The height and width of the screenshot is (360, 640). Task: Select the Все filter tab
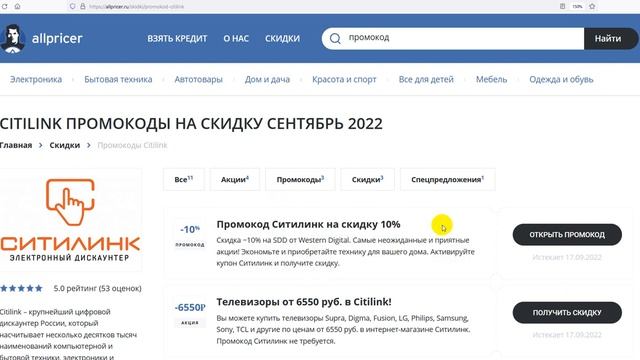[x=184, y=180]
